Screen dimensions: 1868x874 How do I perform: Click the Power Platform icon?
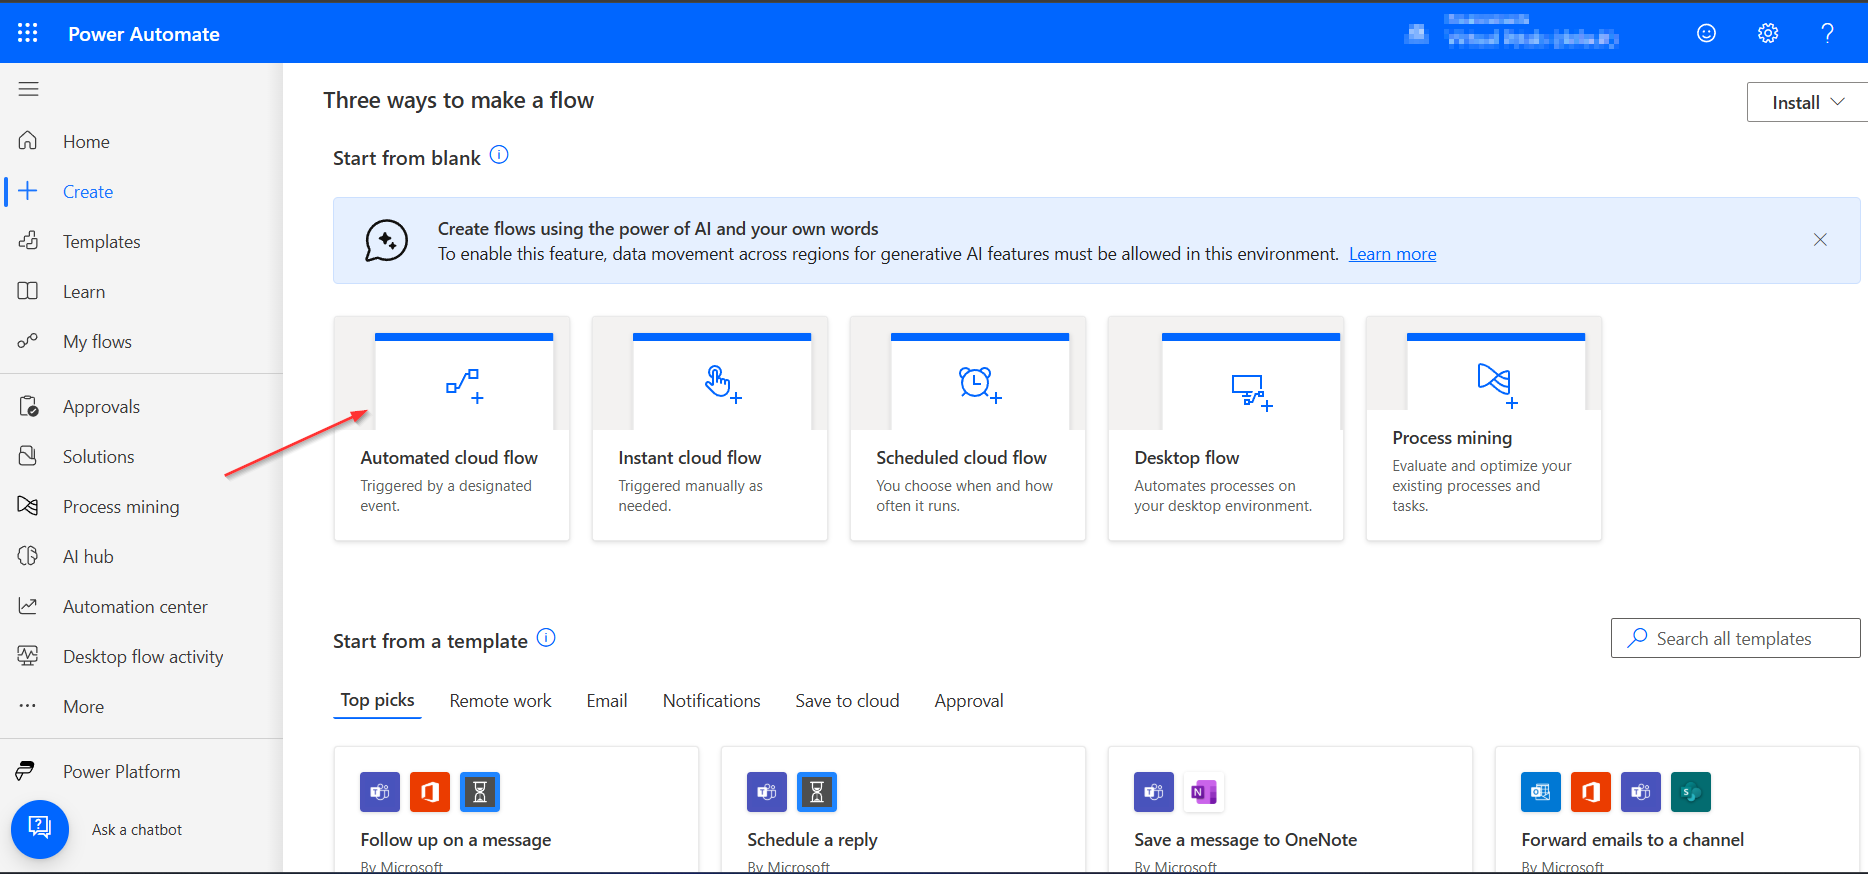point(26,771)
